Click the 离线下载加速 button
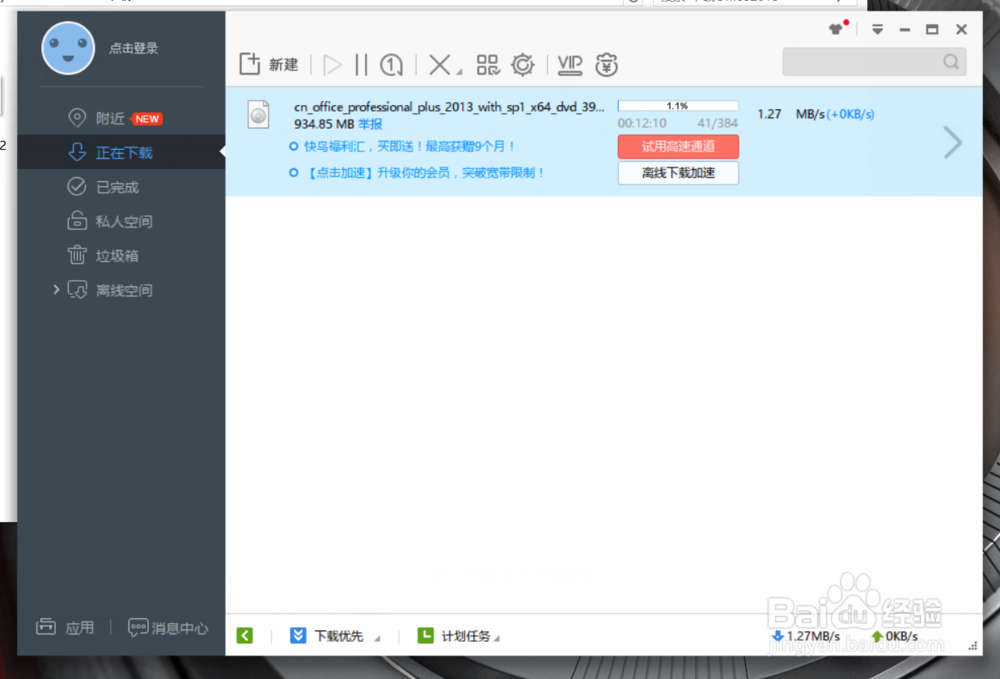The image size is (1000, 679). pos(678,173)
